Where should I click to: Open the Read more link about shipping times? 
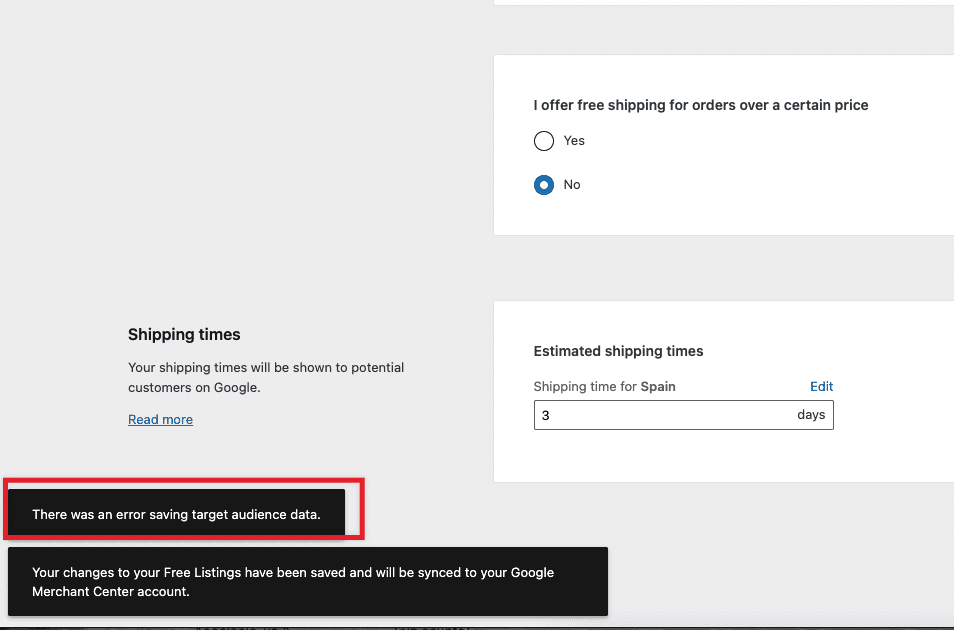tap(160, 419)
